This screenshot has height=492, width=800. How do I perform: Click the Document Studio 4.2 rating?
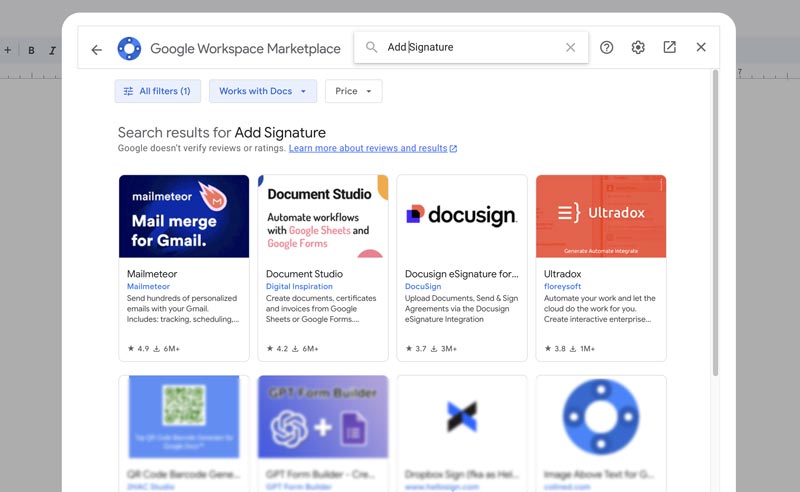point(277,349)
